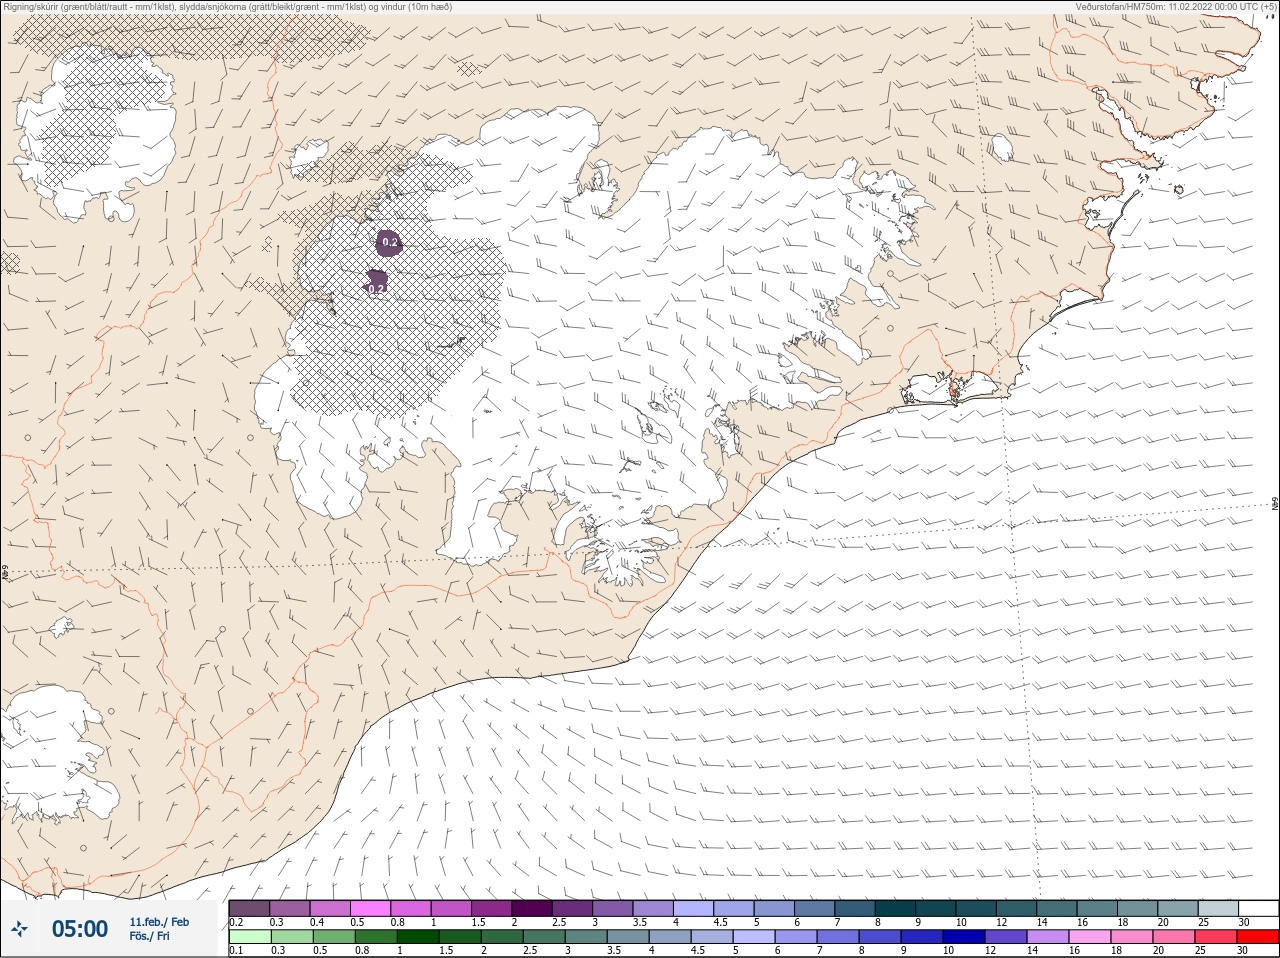Pick the lower legend deep blue swatch at 10
This screenshot has height=958, width=1280.
point(964,937)
